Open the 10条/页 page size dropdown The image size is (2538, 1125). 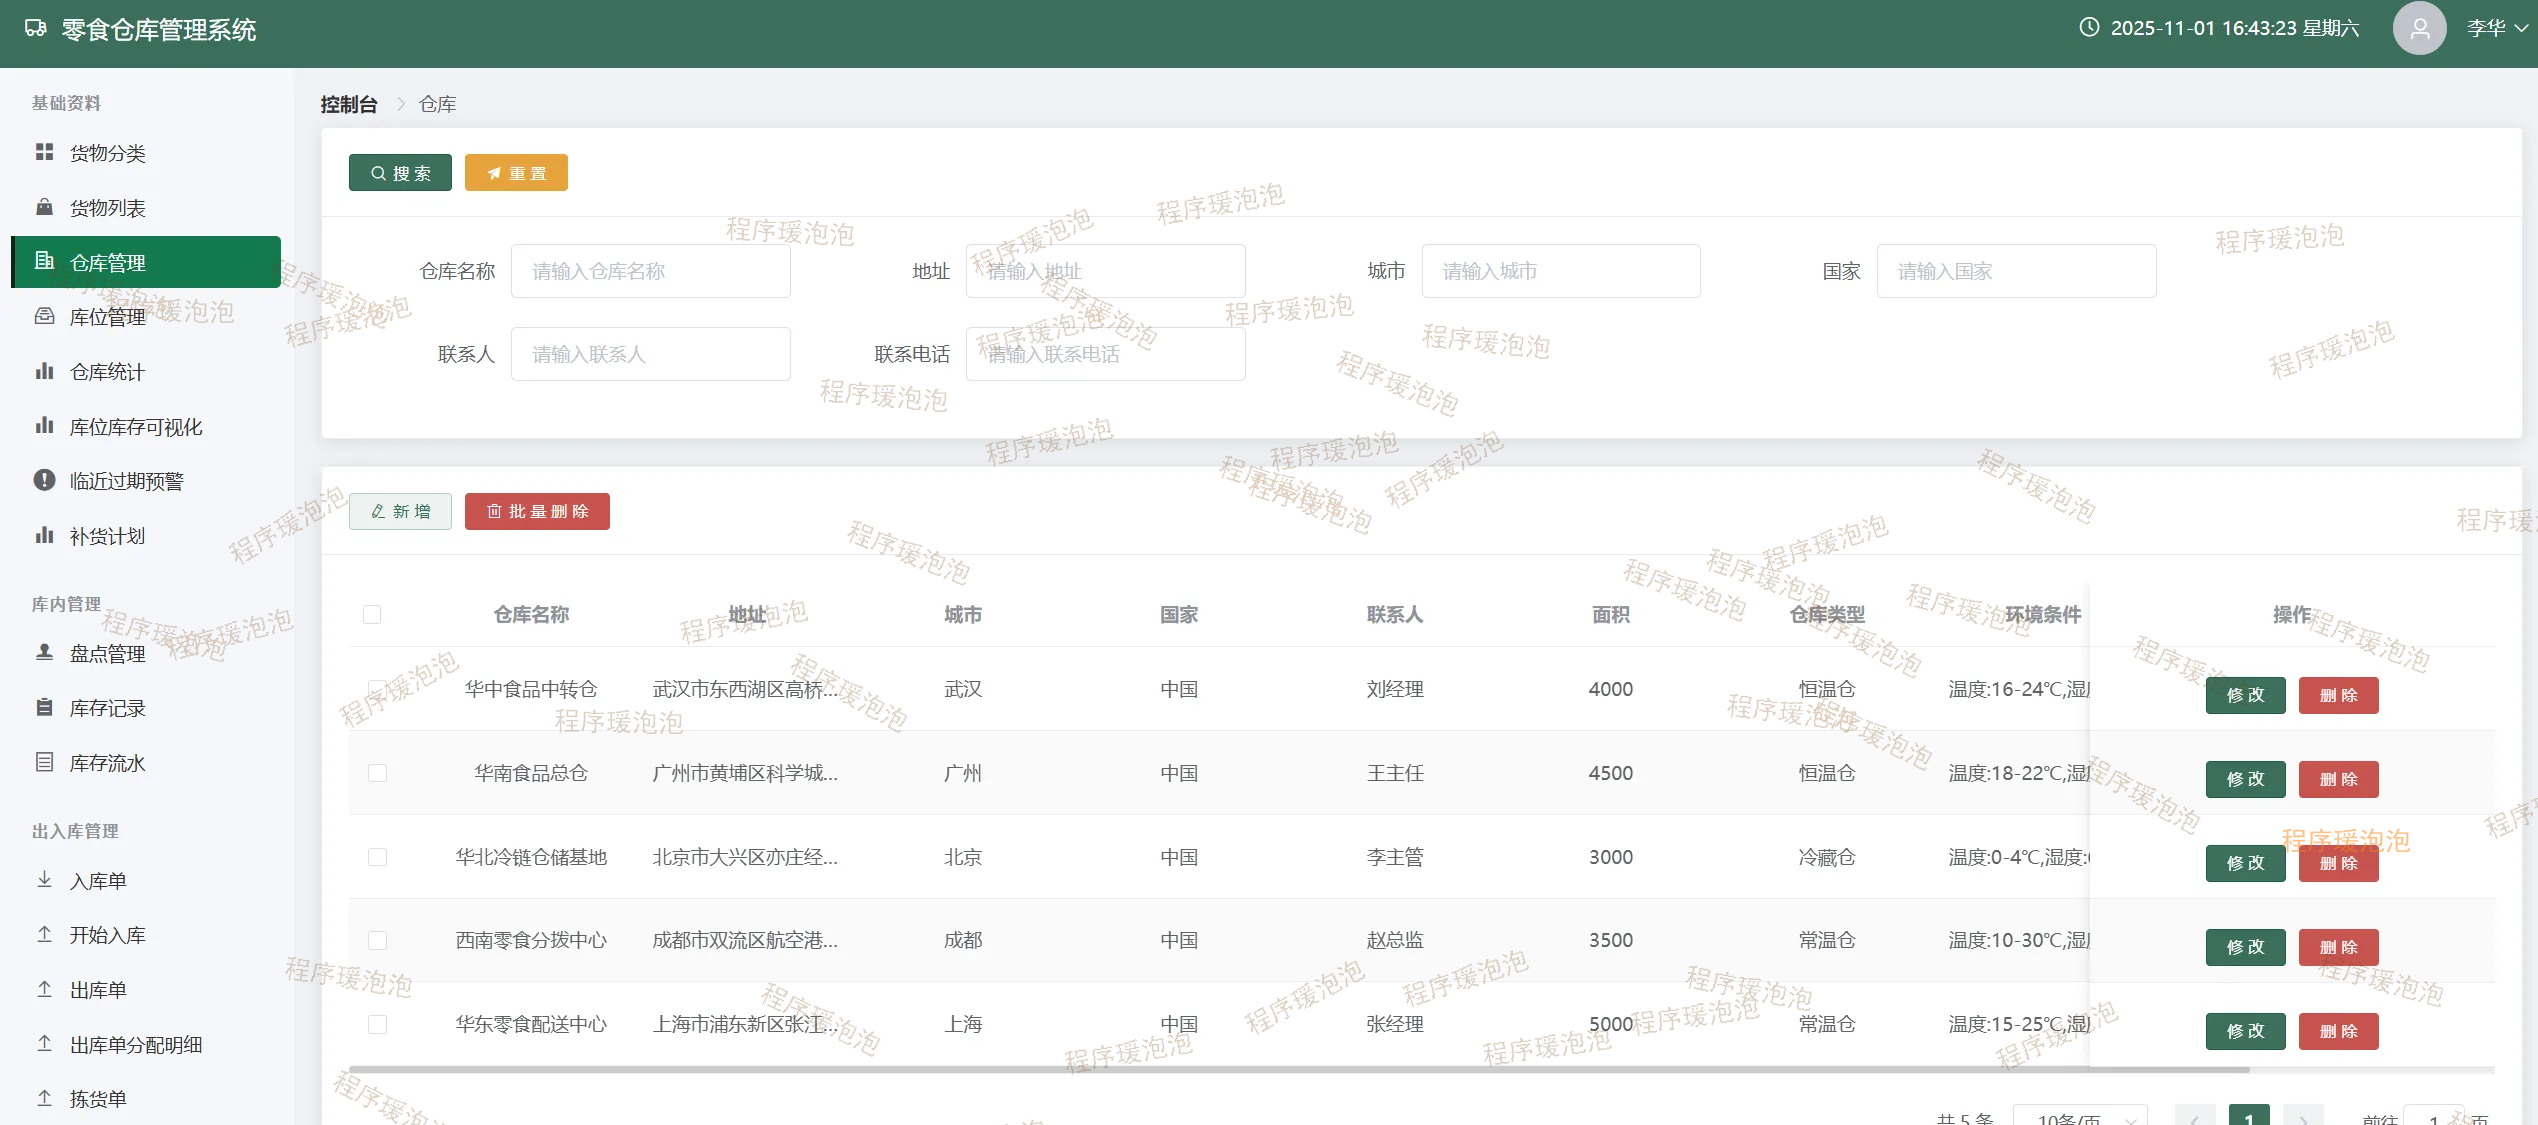click(2079, 1118)
